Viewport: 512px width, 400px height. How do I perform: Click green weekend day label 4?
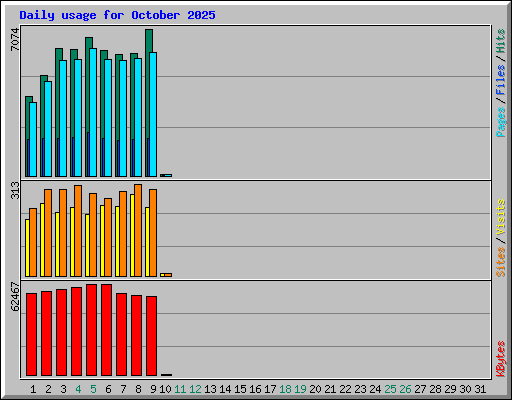point(78,389)
